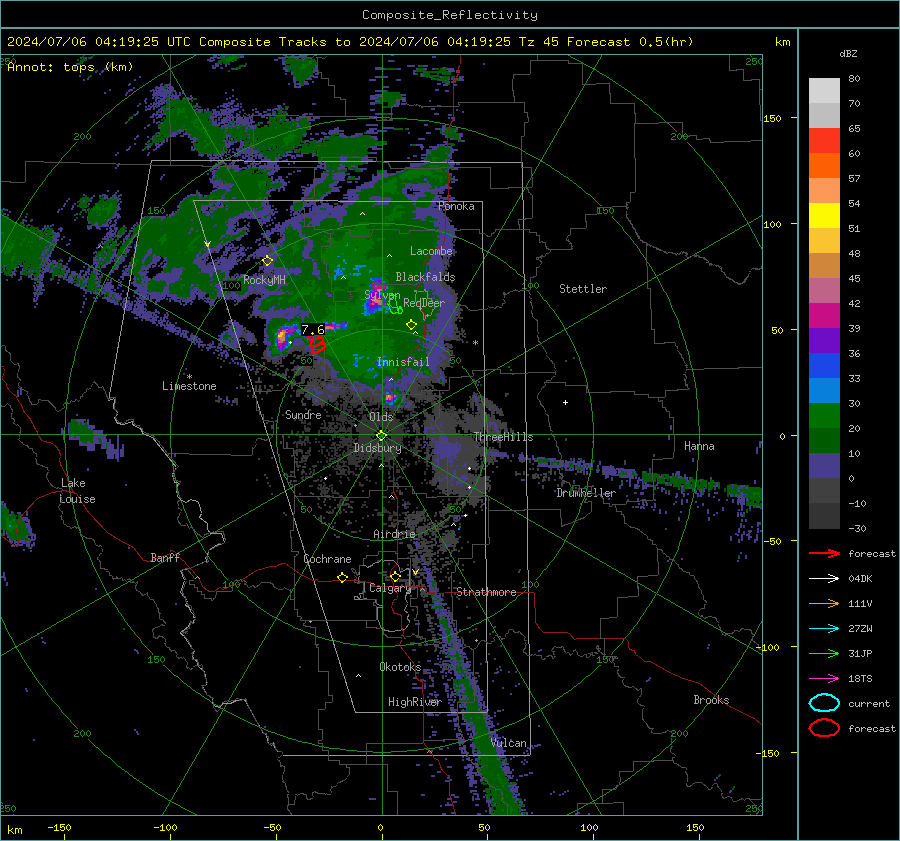900x841 pixels.
Task: Click the 'Annot: tops (km)' label
Action: pyautogui.click(x=70, y=67)
